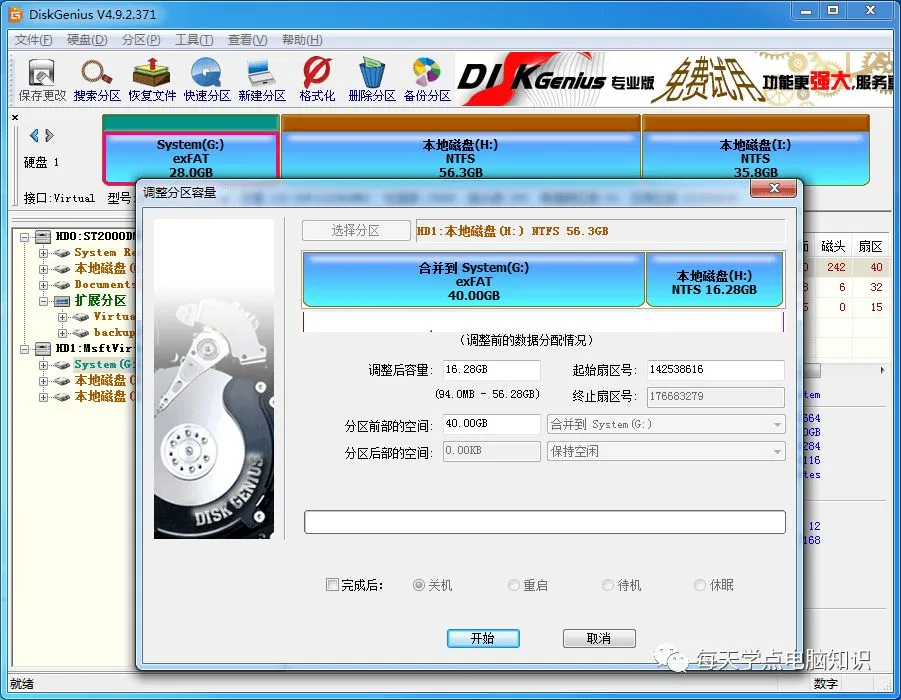Click the 选择分区 select partition button

click(x=356, y=230)
